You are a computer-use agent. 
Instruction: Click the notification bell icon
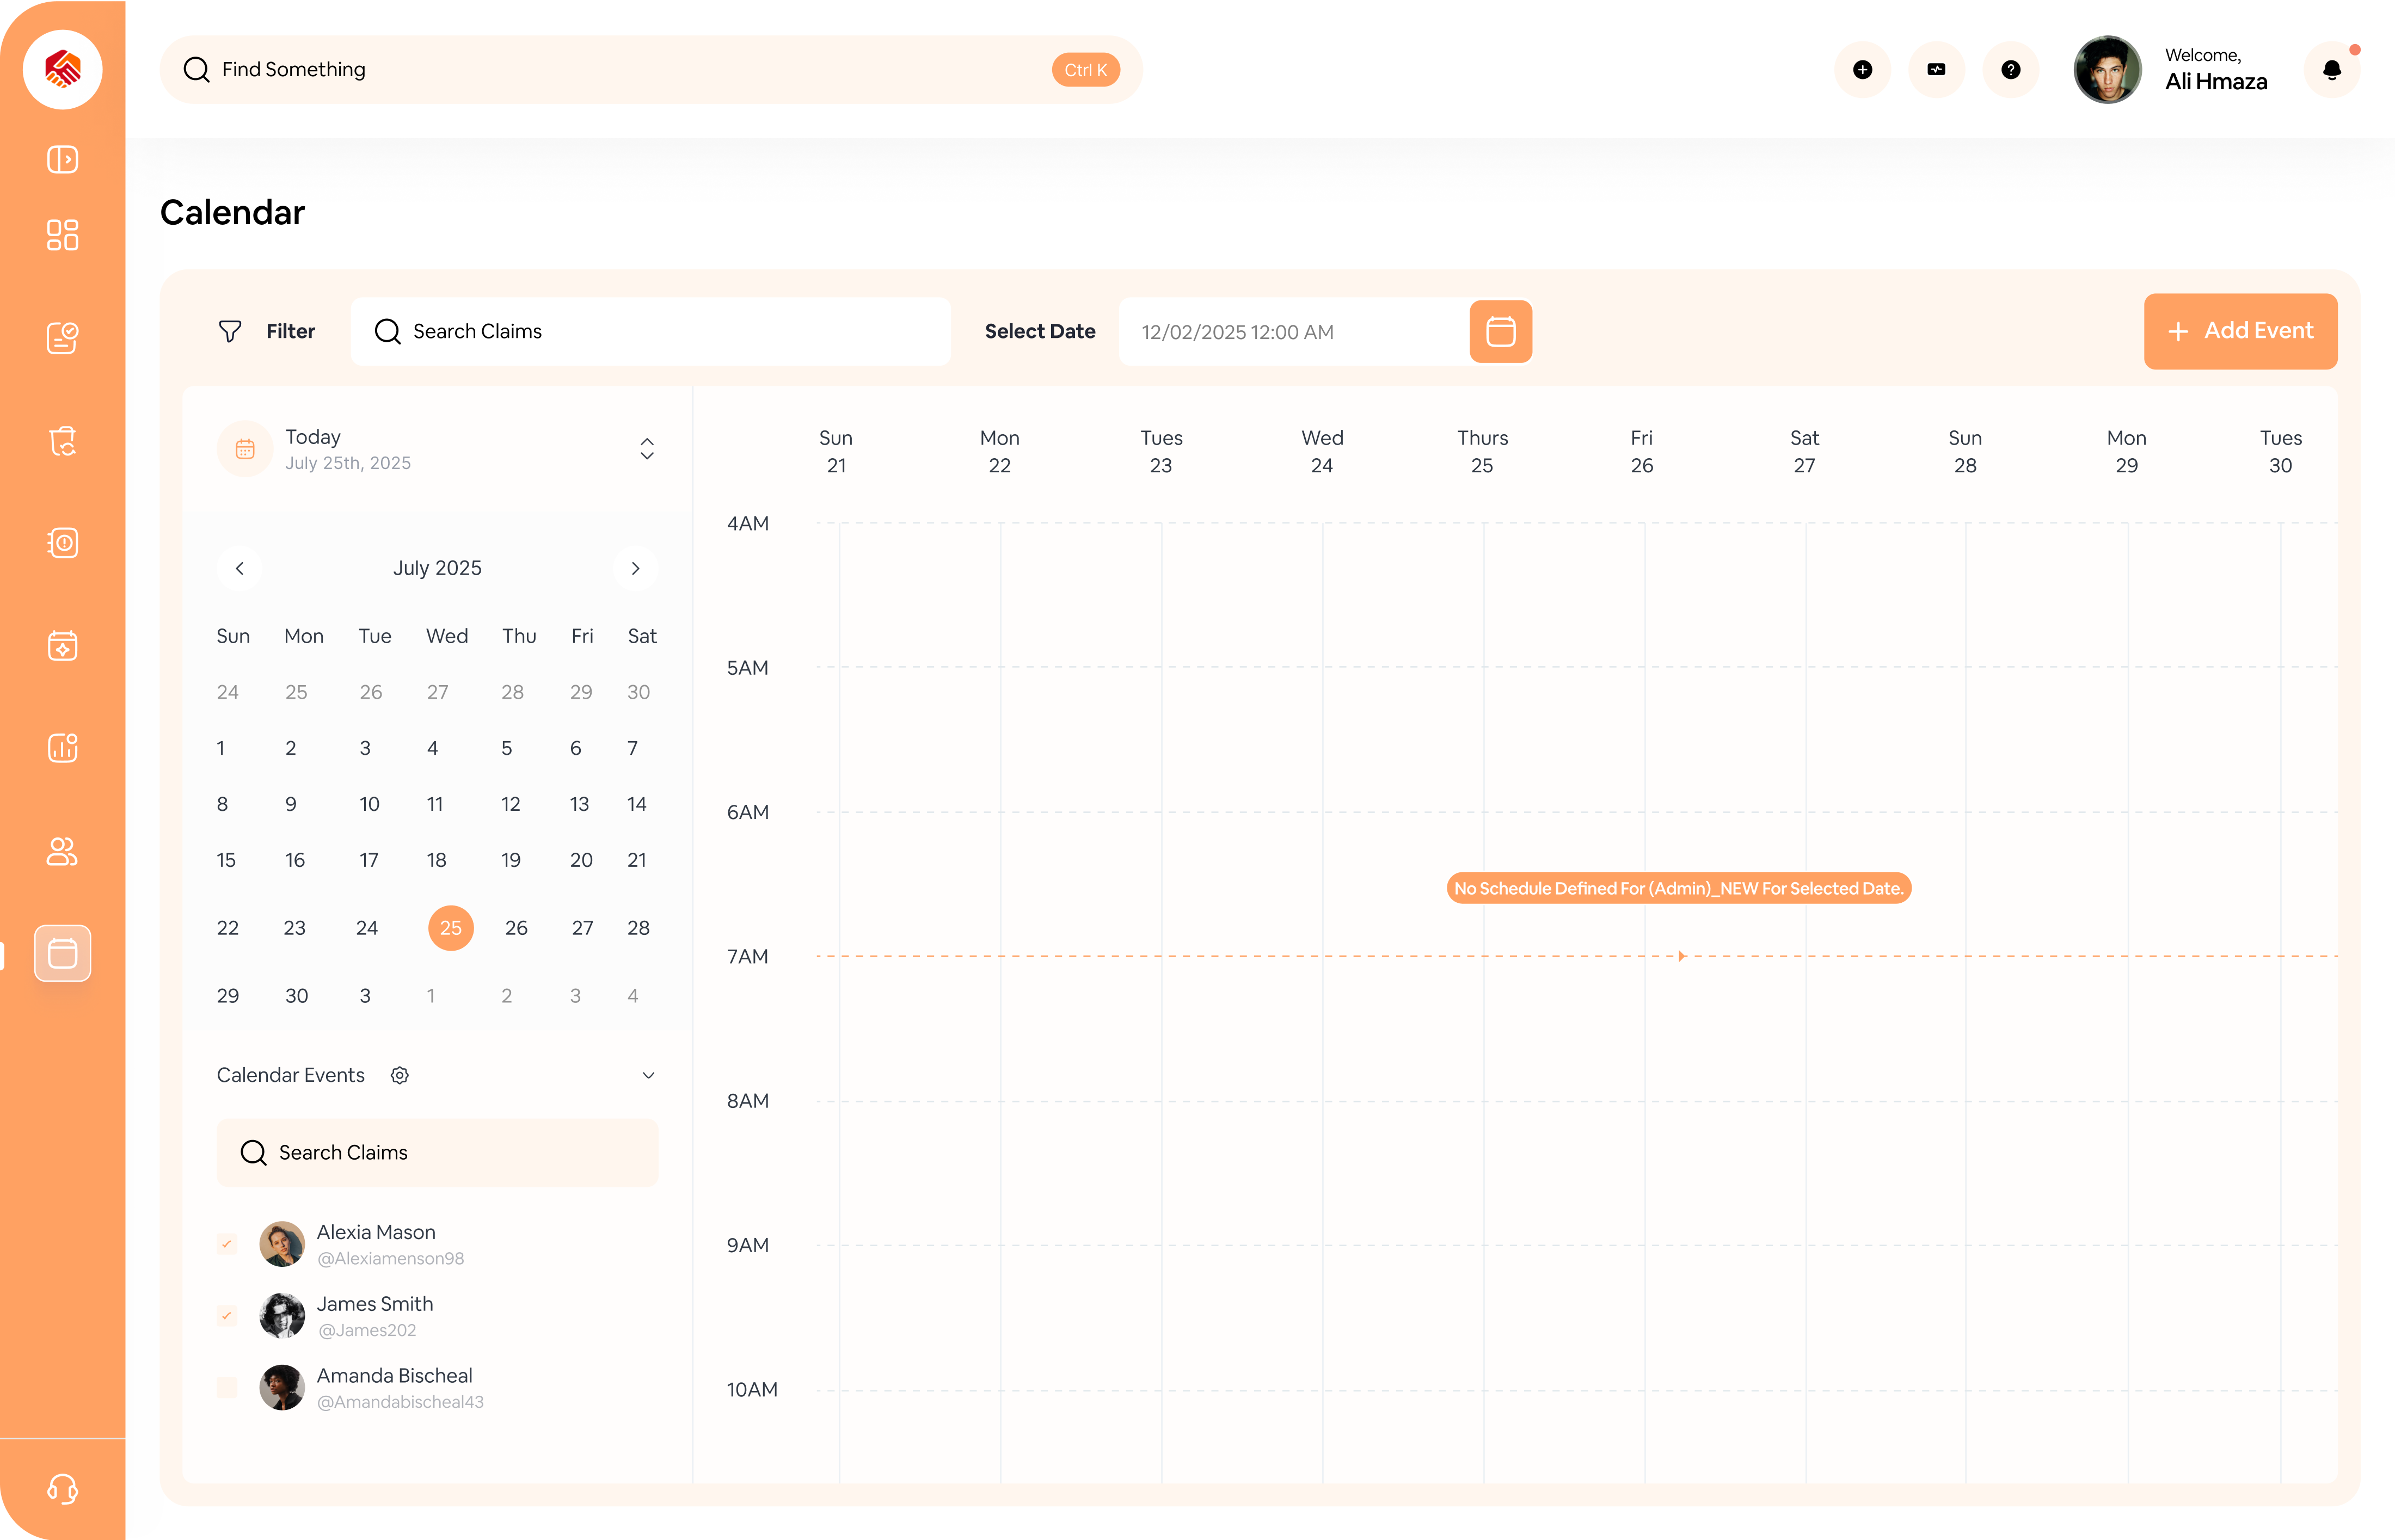coord(2331,70)
